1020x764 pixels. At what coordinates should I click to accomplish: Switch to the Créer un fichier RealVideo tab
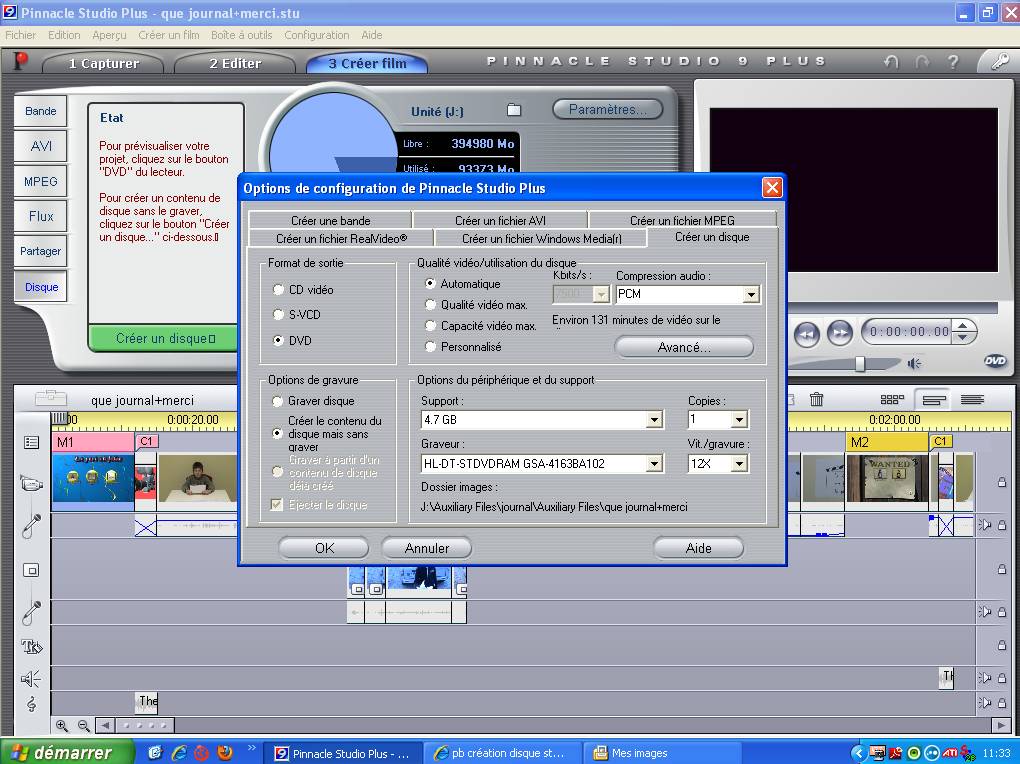[342, 239]
